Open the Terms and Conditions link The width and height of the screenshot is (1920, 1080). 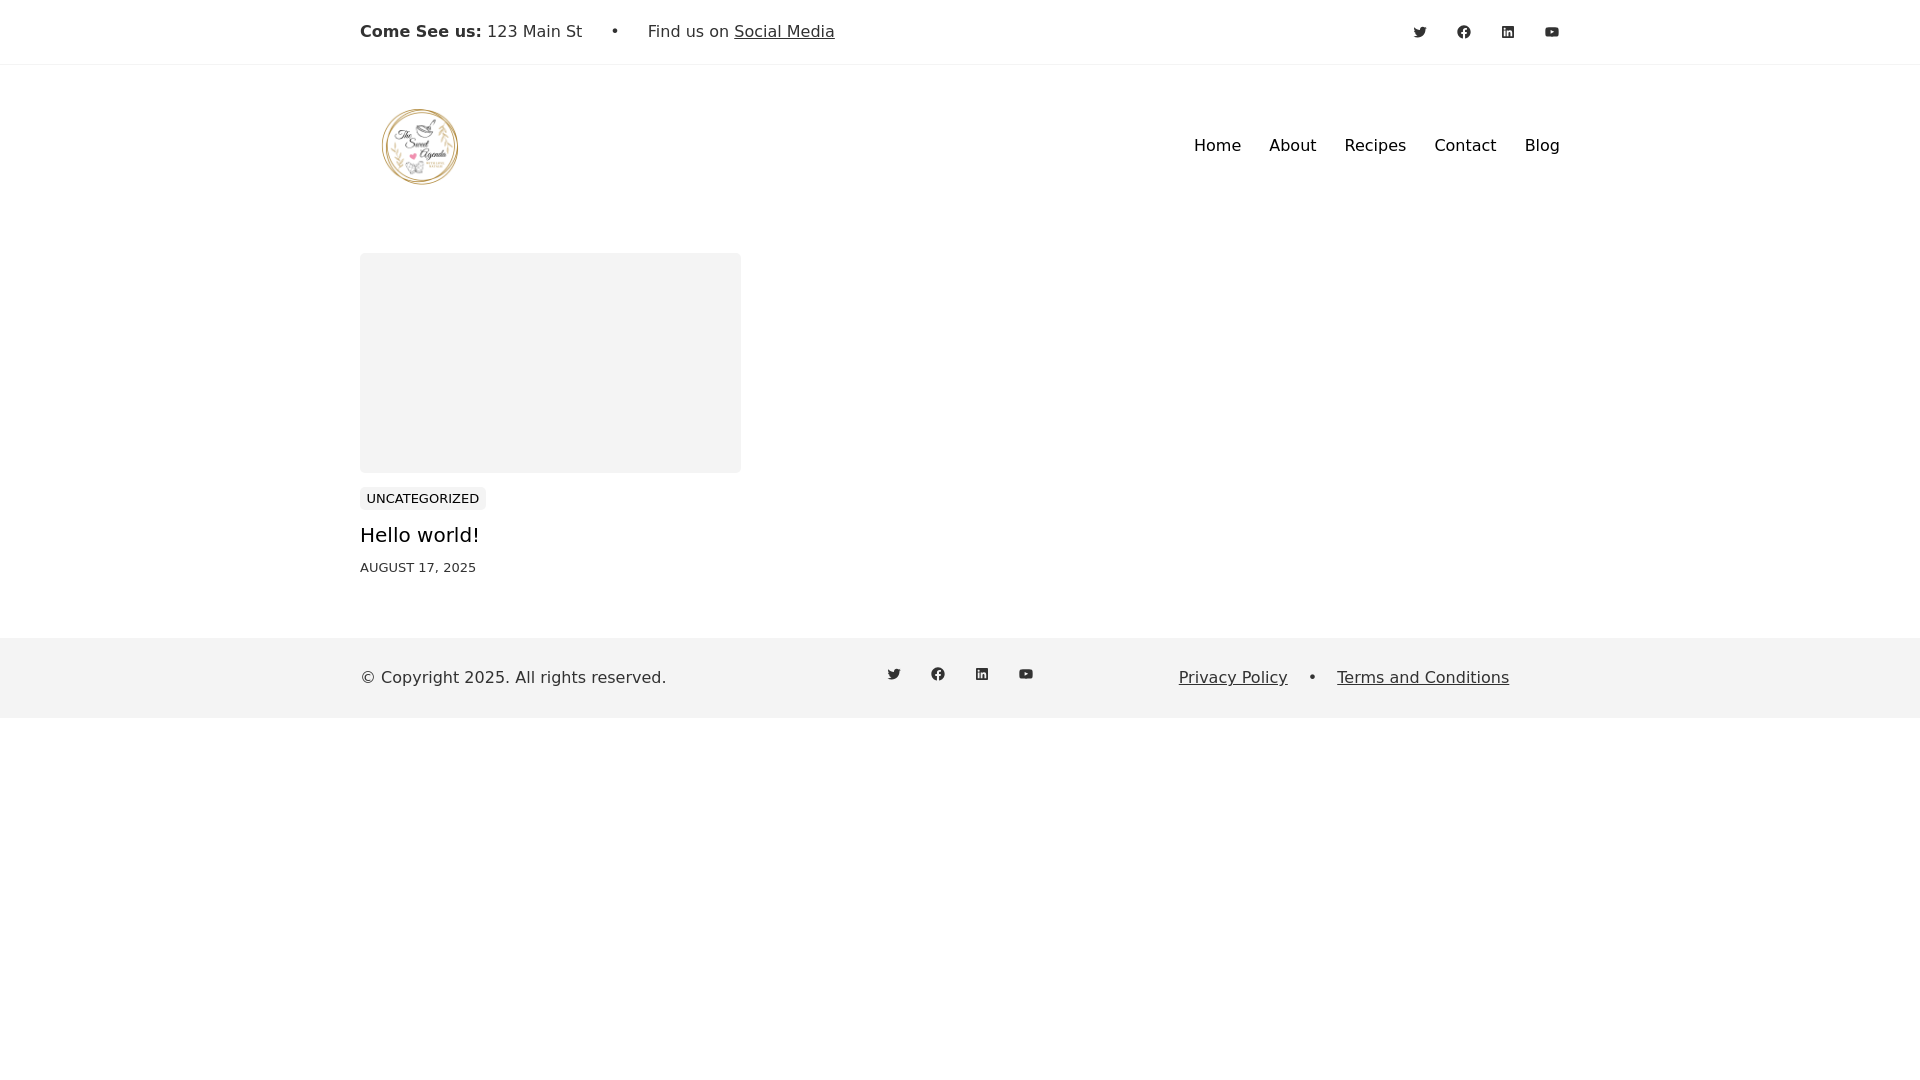pyautogui.click(x=1423, y=678)
